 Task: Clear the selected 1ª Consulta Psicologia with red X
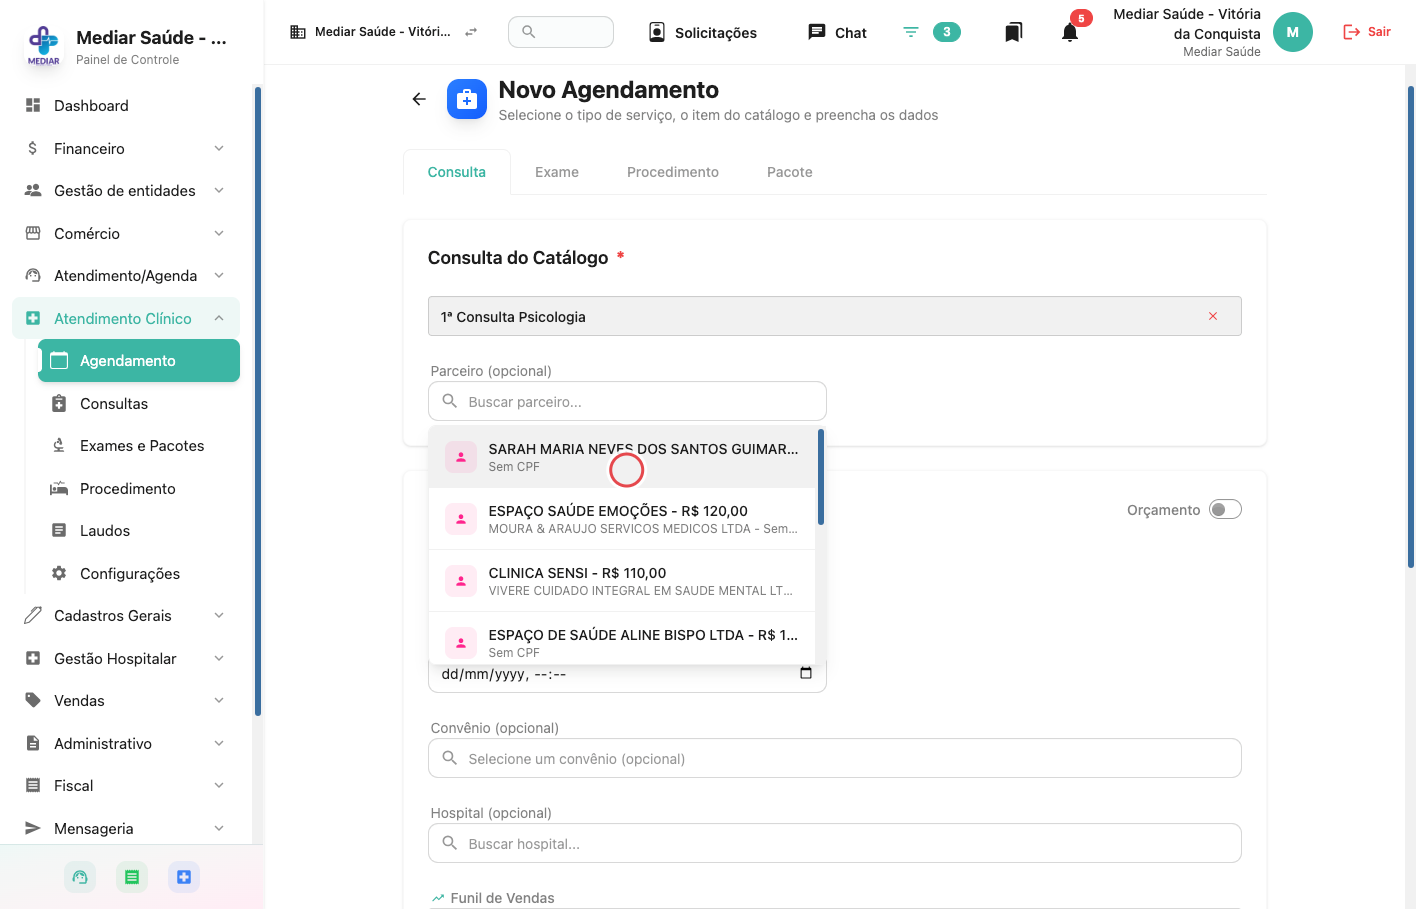1213,316
